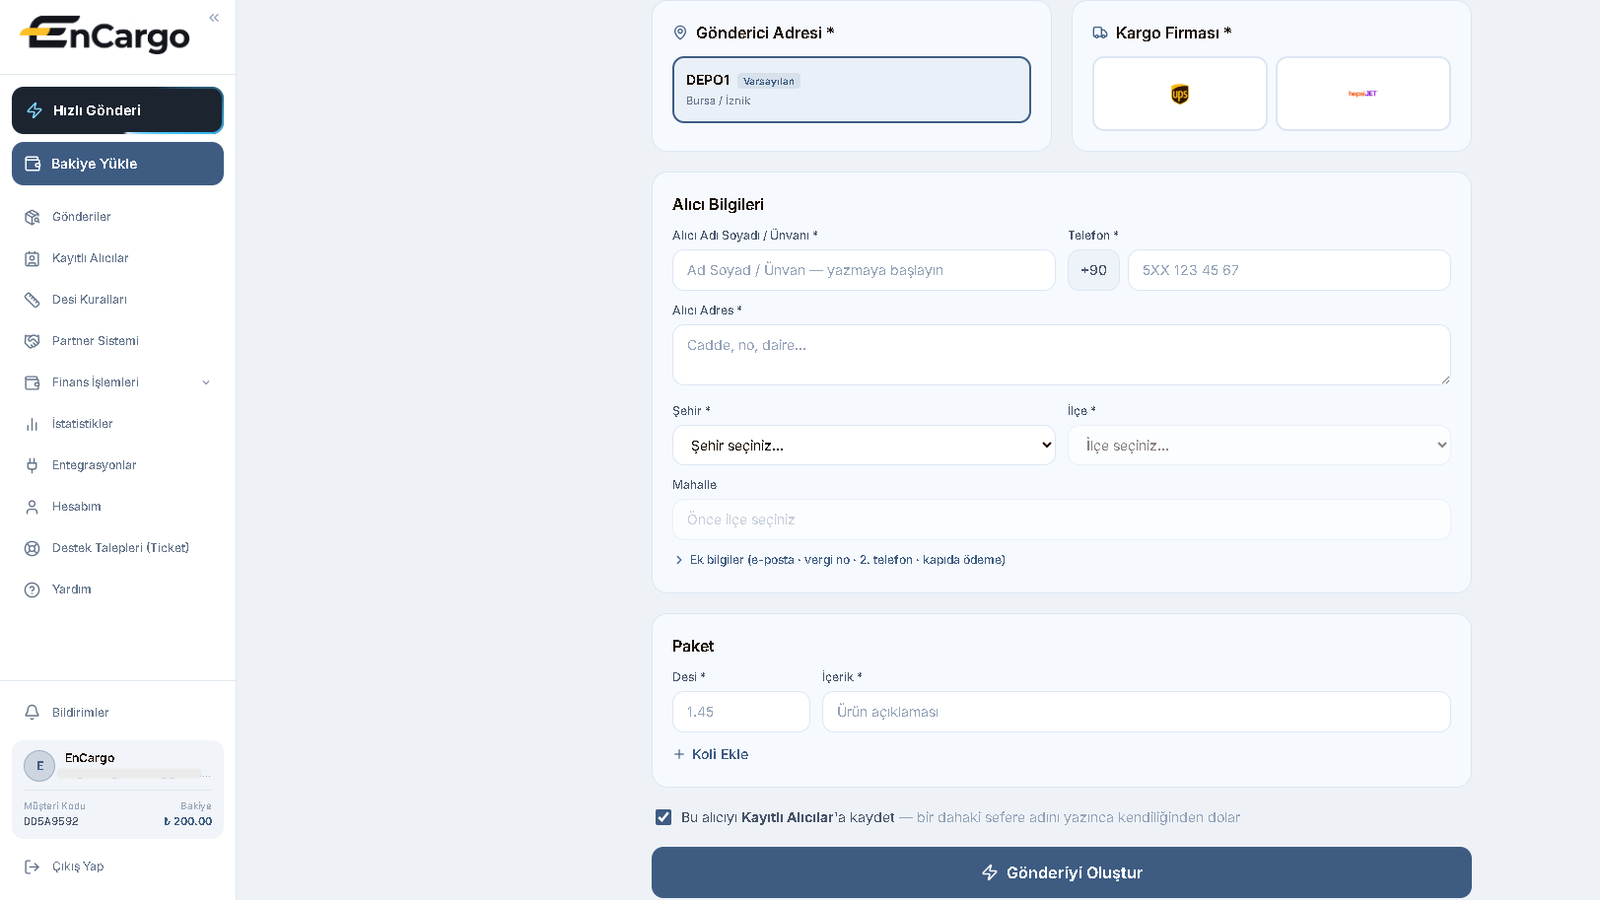Collapse the sidebar with the double-chevron icon
Screen dimensions: 1600x900
click(x=214, y=18)
